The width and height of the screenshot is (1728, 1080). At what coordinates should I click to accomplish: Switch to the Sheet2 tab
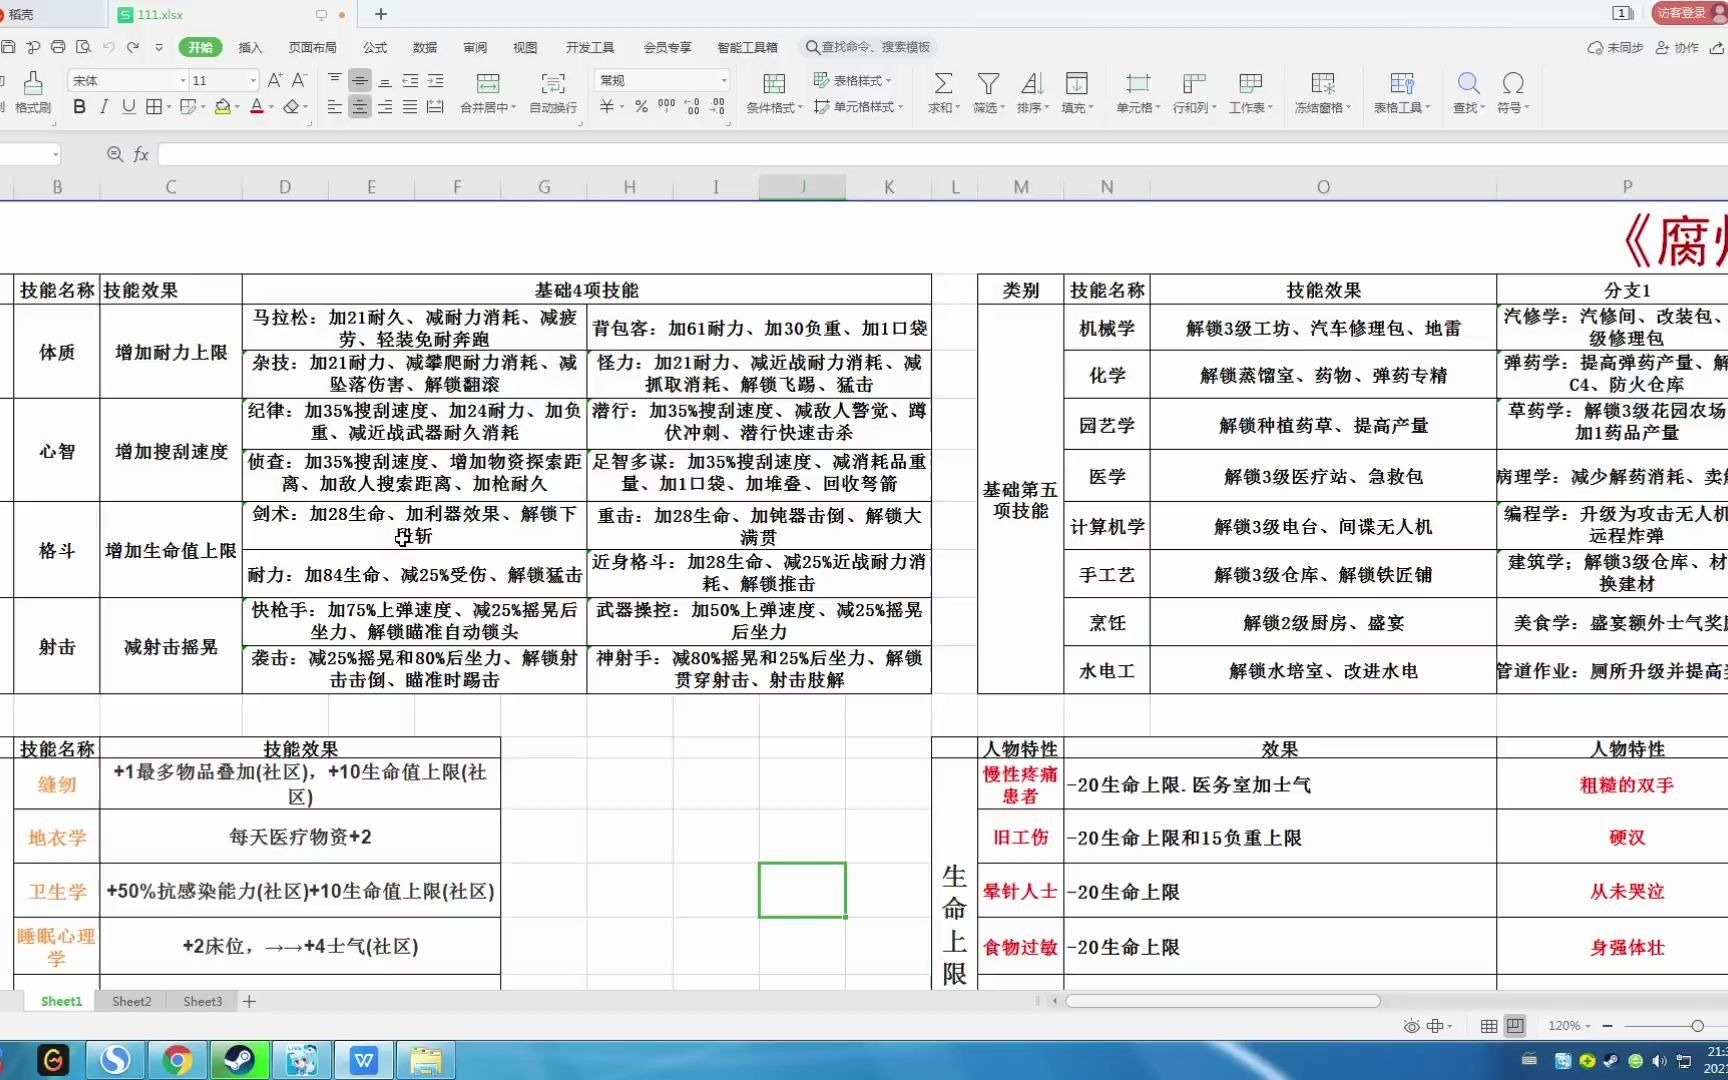coord(132,1001)
